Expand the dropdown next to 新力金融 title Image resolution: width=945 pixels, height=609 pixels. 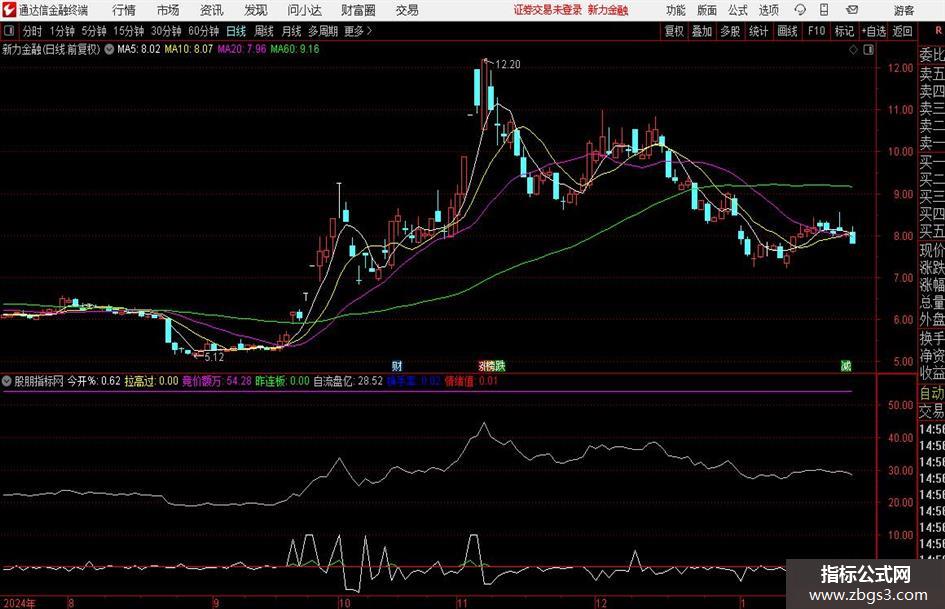[109, 49]
